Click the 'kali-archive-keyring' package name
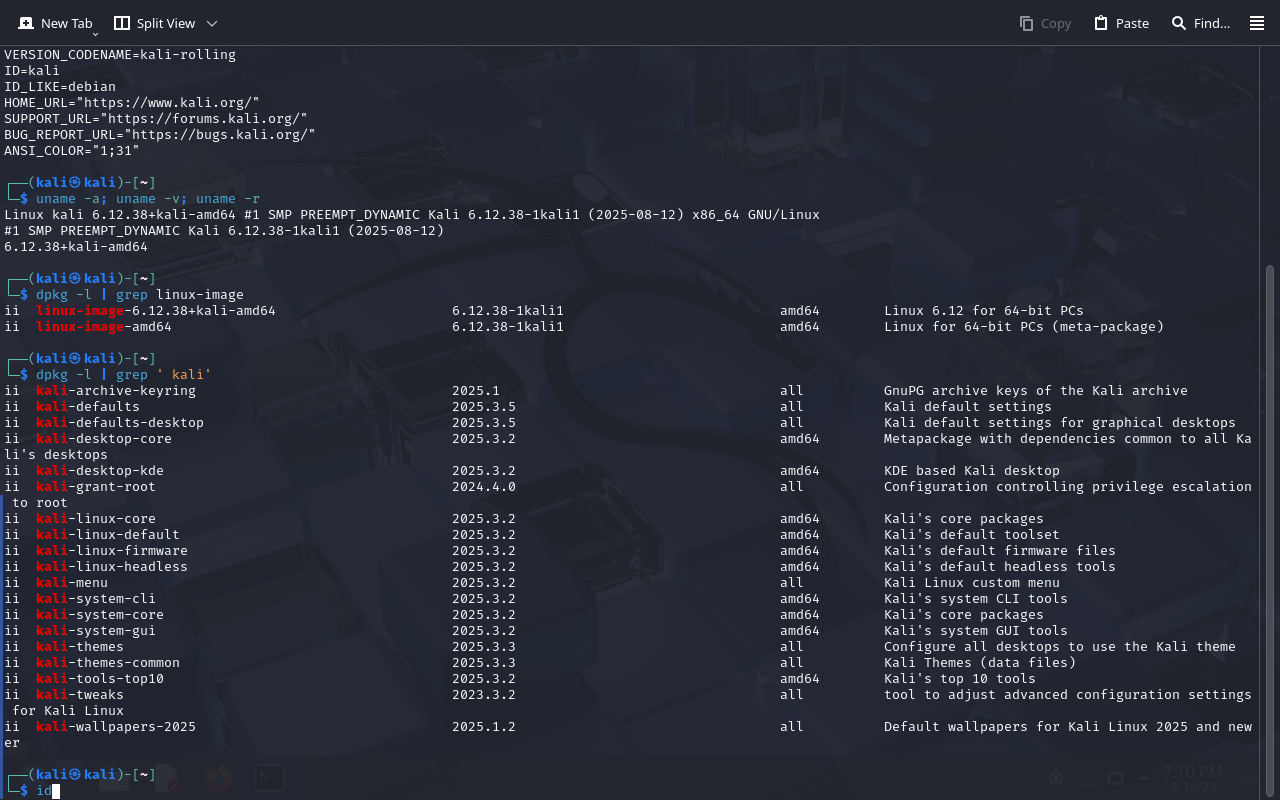Image resolution: width=1280 pixels, height=800 pixels. (x=116, y=391)
